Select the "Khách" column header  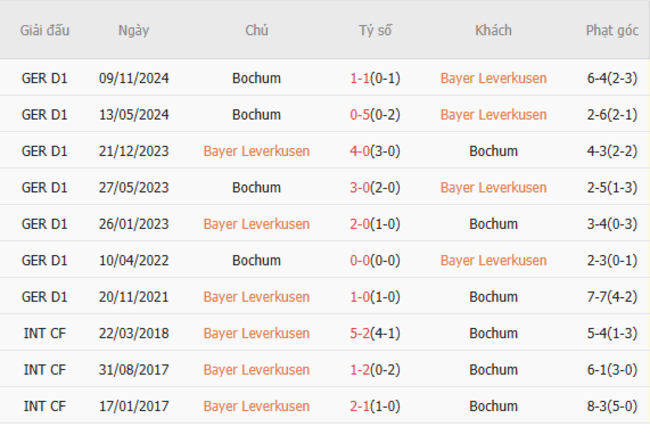(493, 30)
